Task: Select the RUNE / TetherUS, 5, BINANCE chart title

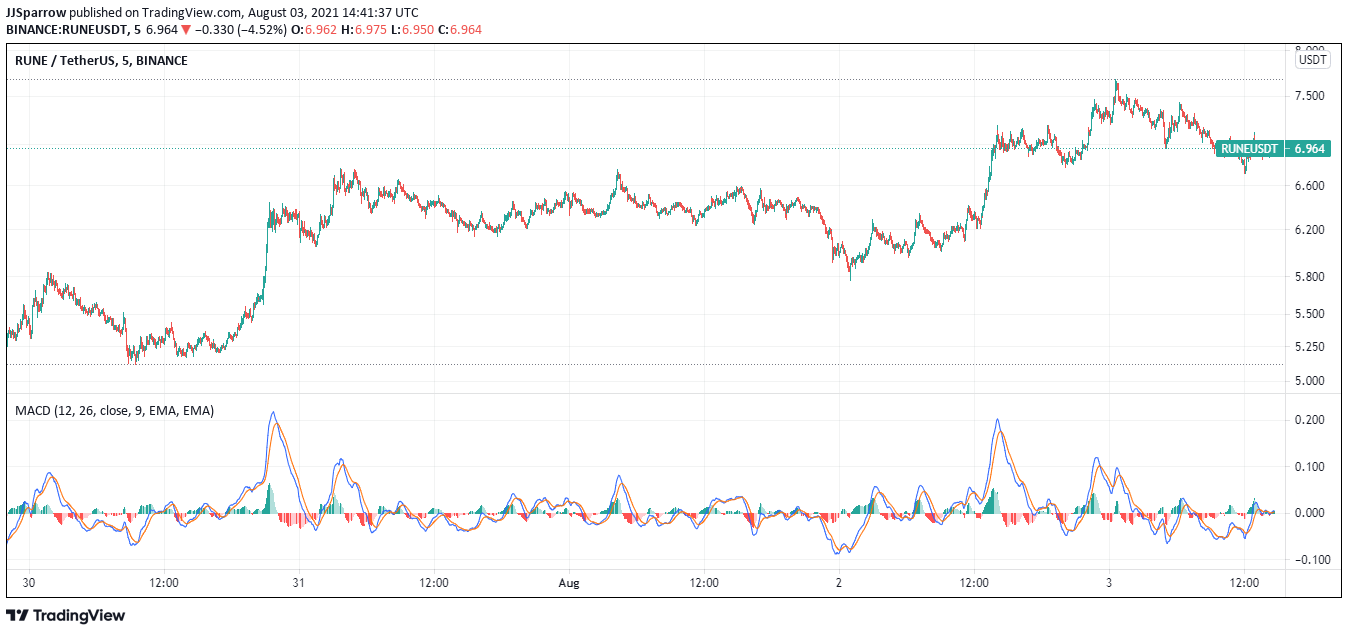Action: (x=101, y=61)
